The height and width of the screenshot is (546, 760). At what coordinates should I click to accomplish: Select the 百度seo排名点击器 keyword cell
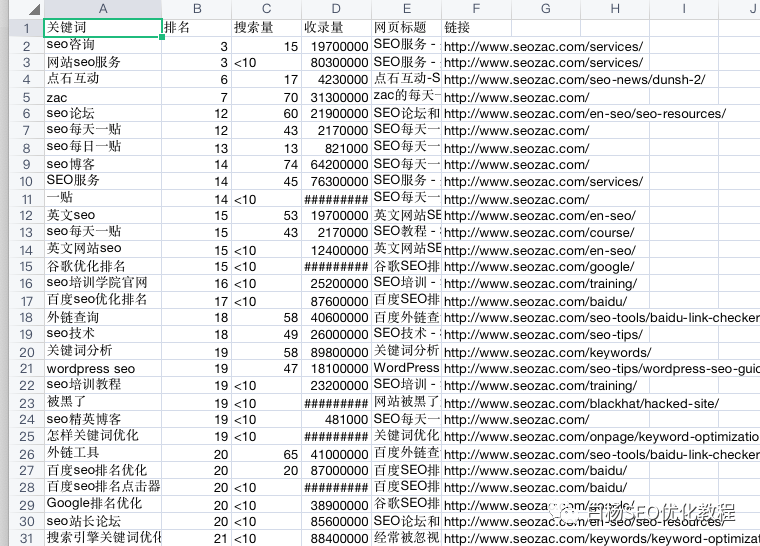pos(103,487)
